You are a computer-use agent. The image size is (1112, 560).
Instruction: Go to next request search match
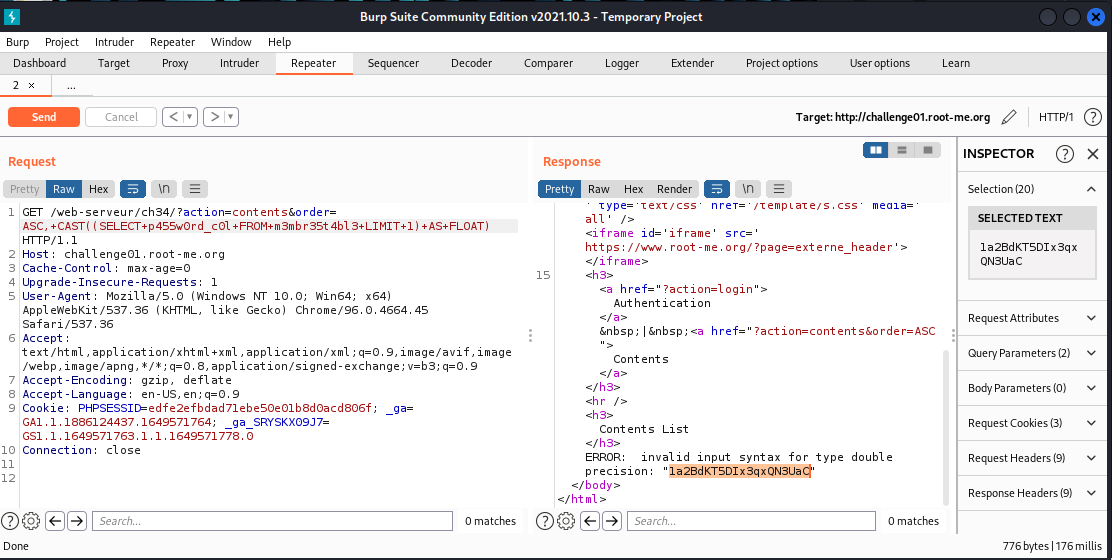pos(77,521)
